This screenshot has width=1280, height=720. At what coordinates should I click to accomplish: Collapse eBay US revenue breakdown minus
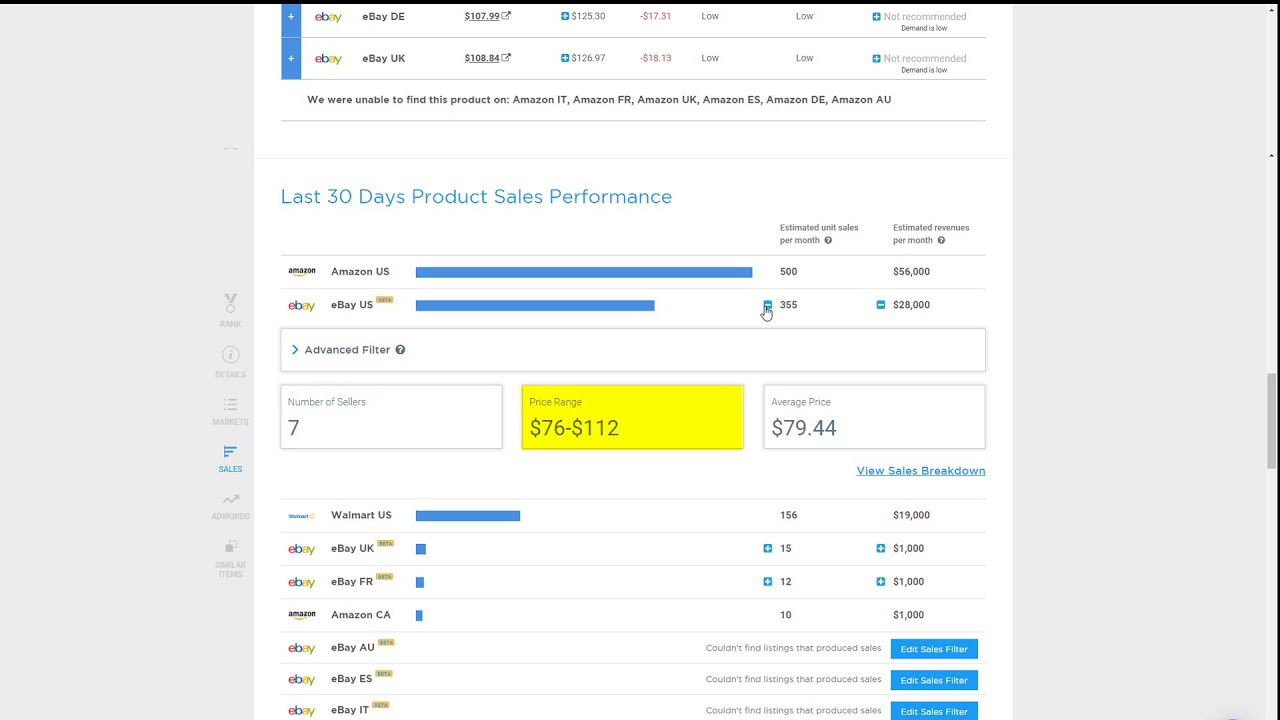[881, 305]
